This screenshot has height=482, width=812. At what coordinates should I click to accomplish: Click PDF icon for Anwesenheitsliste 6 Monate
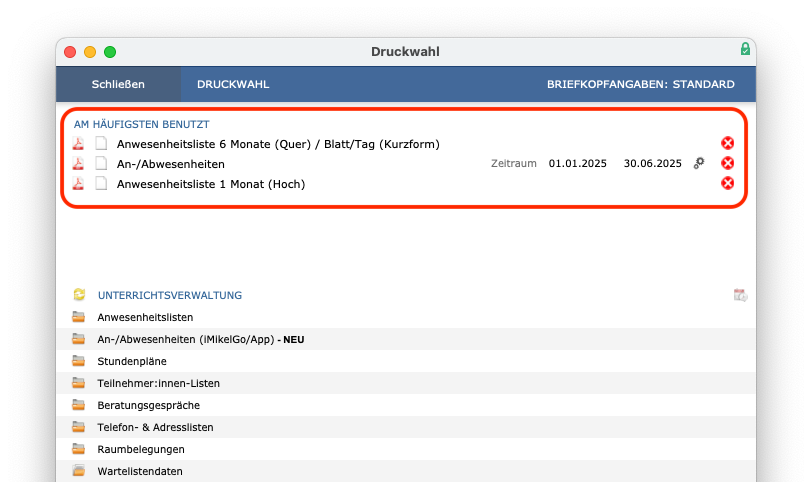[78, 143]
